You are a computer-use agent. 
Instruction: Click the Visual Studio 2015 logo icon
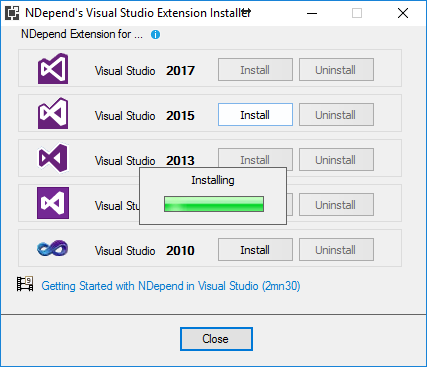click(53, 113)
